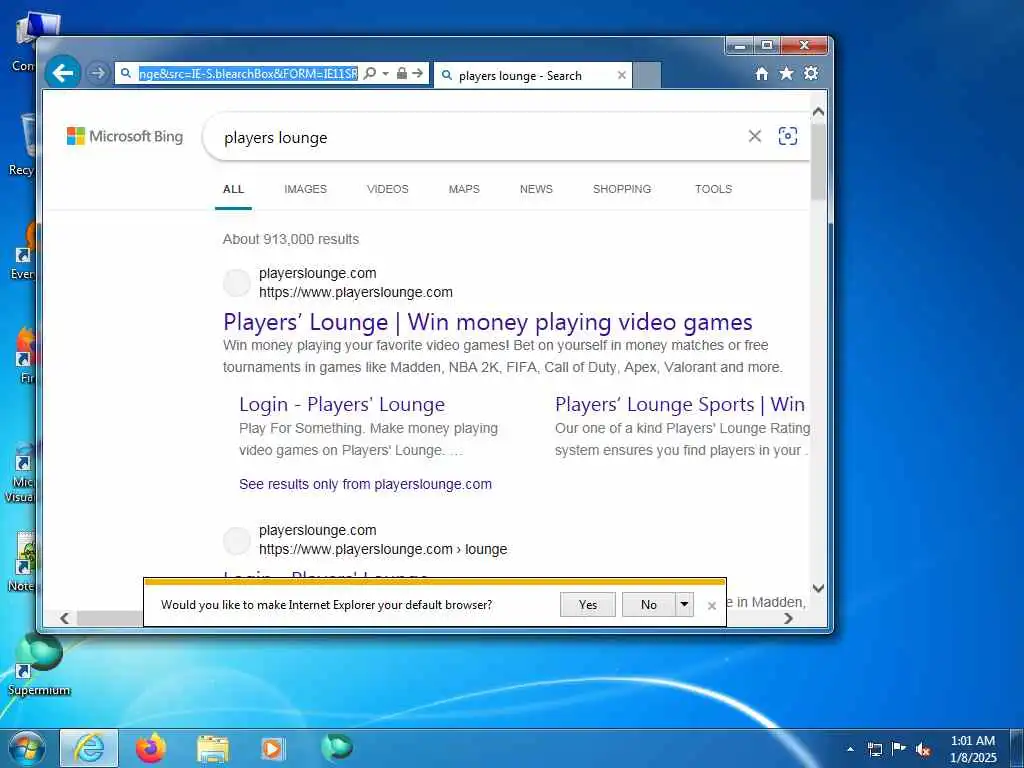1024x768 pixels.
Task: Click Yes to set default browser
Action: [x=588, y=605]
